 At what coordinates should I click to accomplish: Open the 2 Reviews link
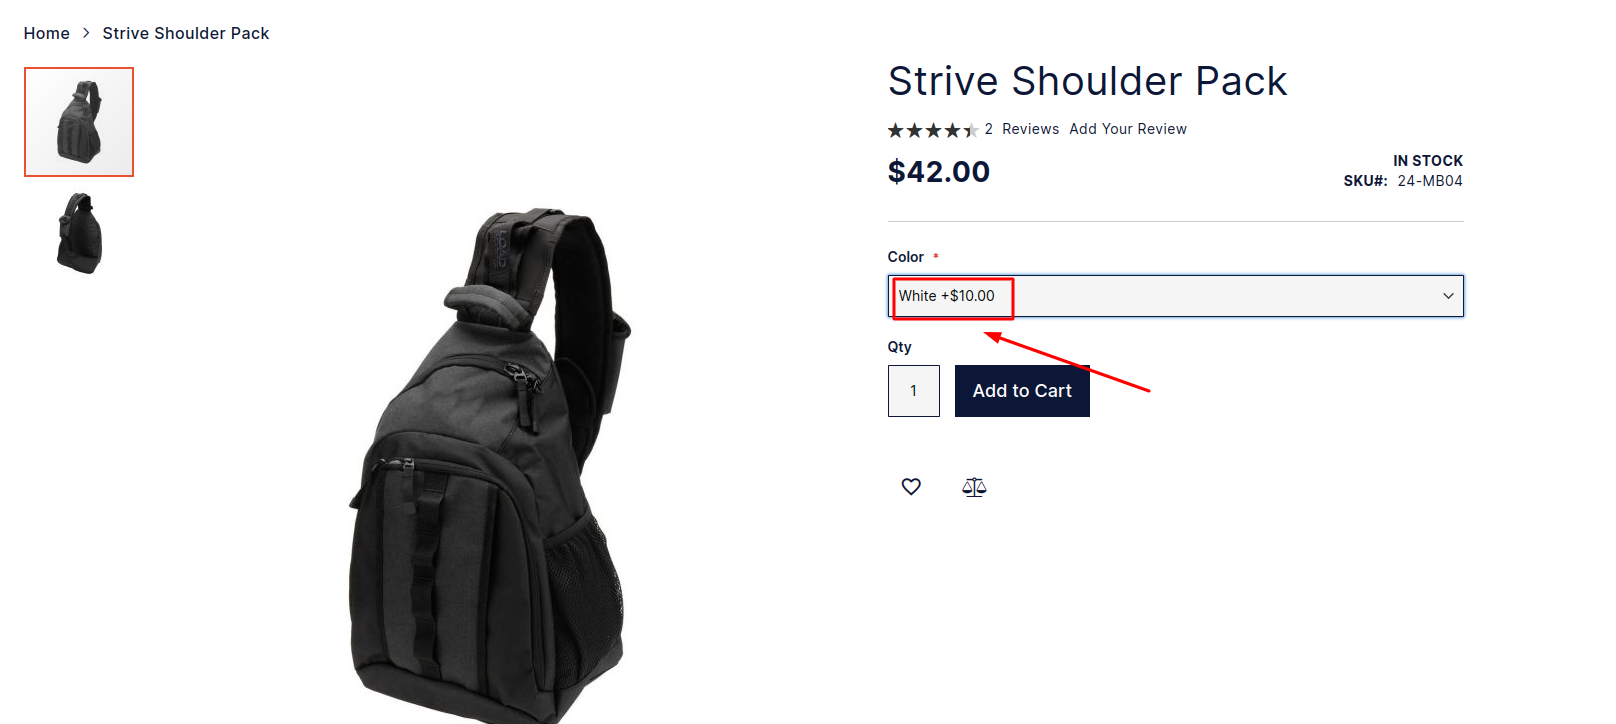pos(1022,129)
